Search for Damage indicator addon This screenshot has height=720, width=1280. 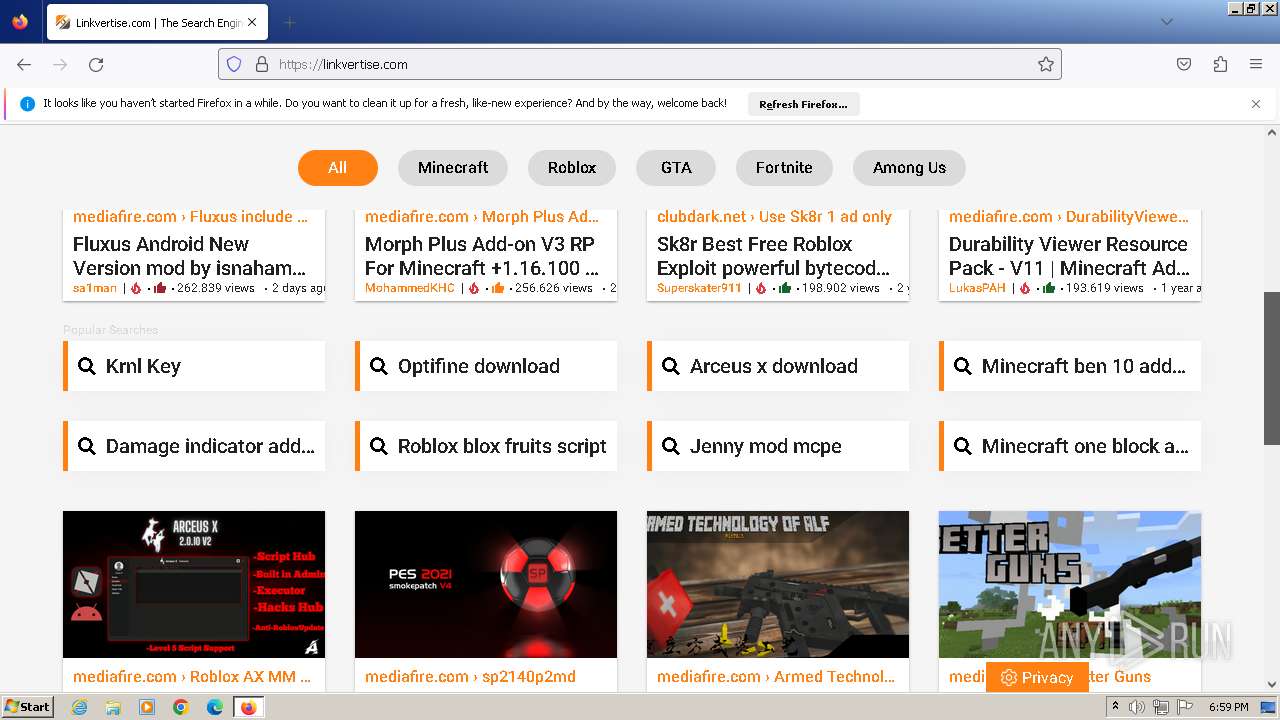(194, 446)
